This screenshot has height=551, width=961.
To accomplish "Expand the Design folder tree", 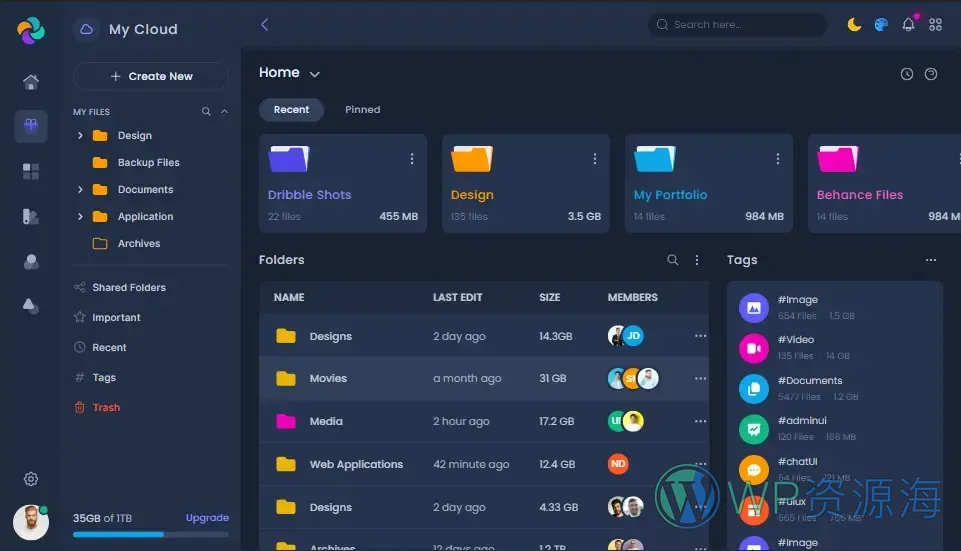I will tap(80, 136).
